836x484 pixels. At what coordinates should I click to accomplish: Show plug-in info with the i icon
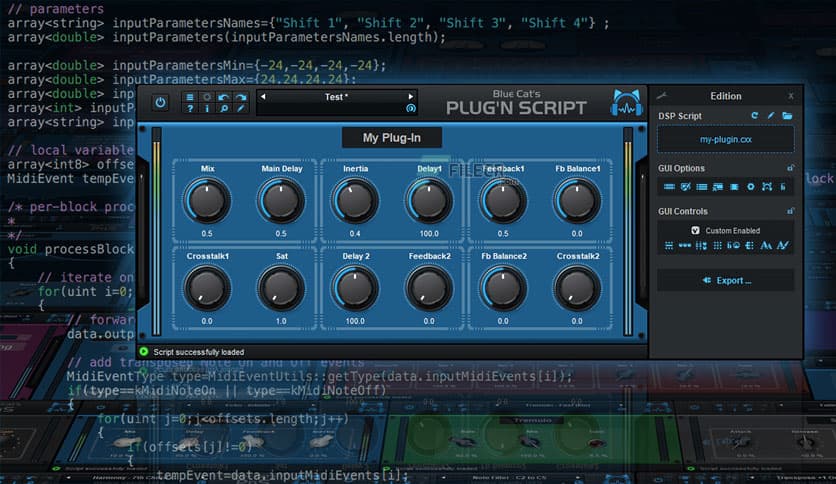[x=207, y=109]
